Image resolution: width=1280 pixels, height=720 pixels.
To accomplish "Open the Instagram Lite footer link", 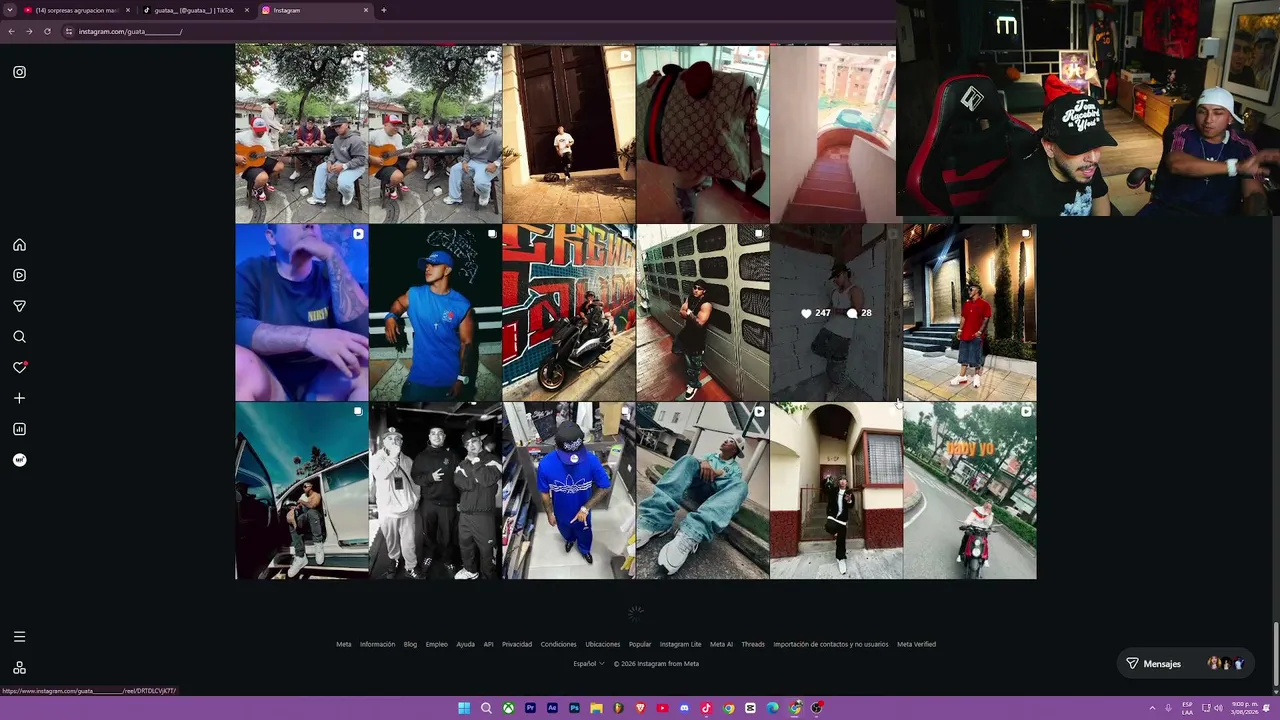I will 680,644.
